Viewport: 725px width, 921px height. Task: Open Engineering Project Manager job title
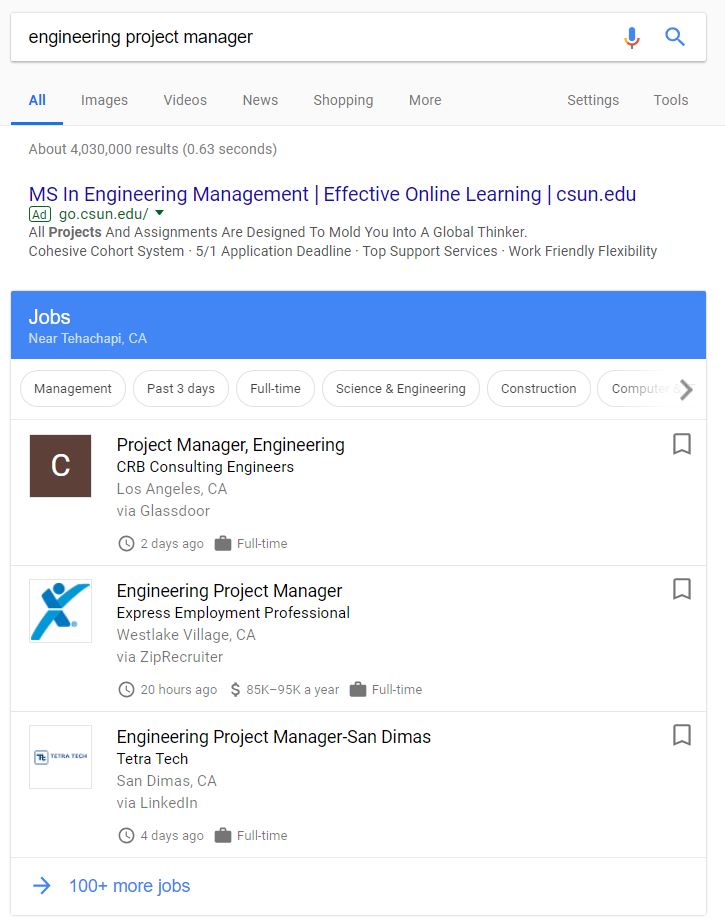click(229, 591)
